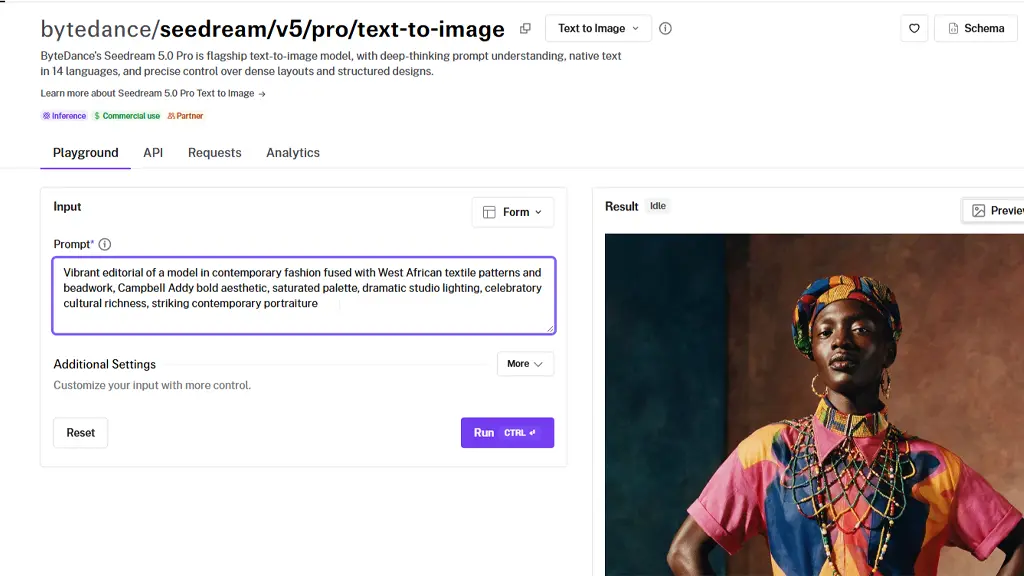1024x576 pixels.
Task: Show the Prompt info tooltip icon
Action: coord(104,244)
